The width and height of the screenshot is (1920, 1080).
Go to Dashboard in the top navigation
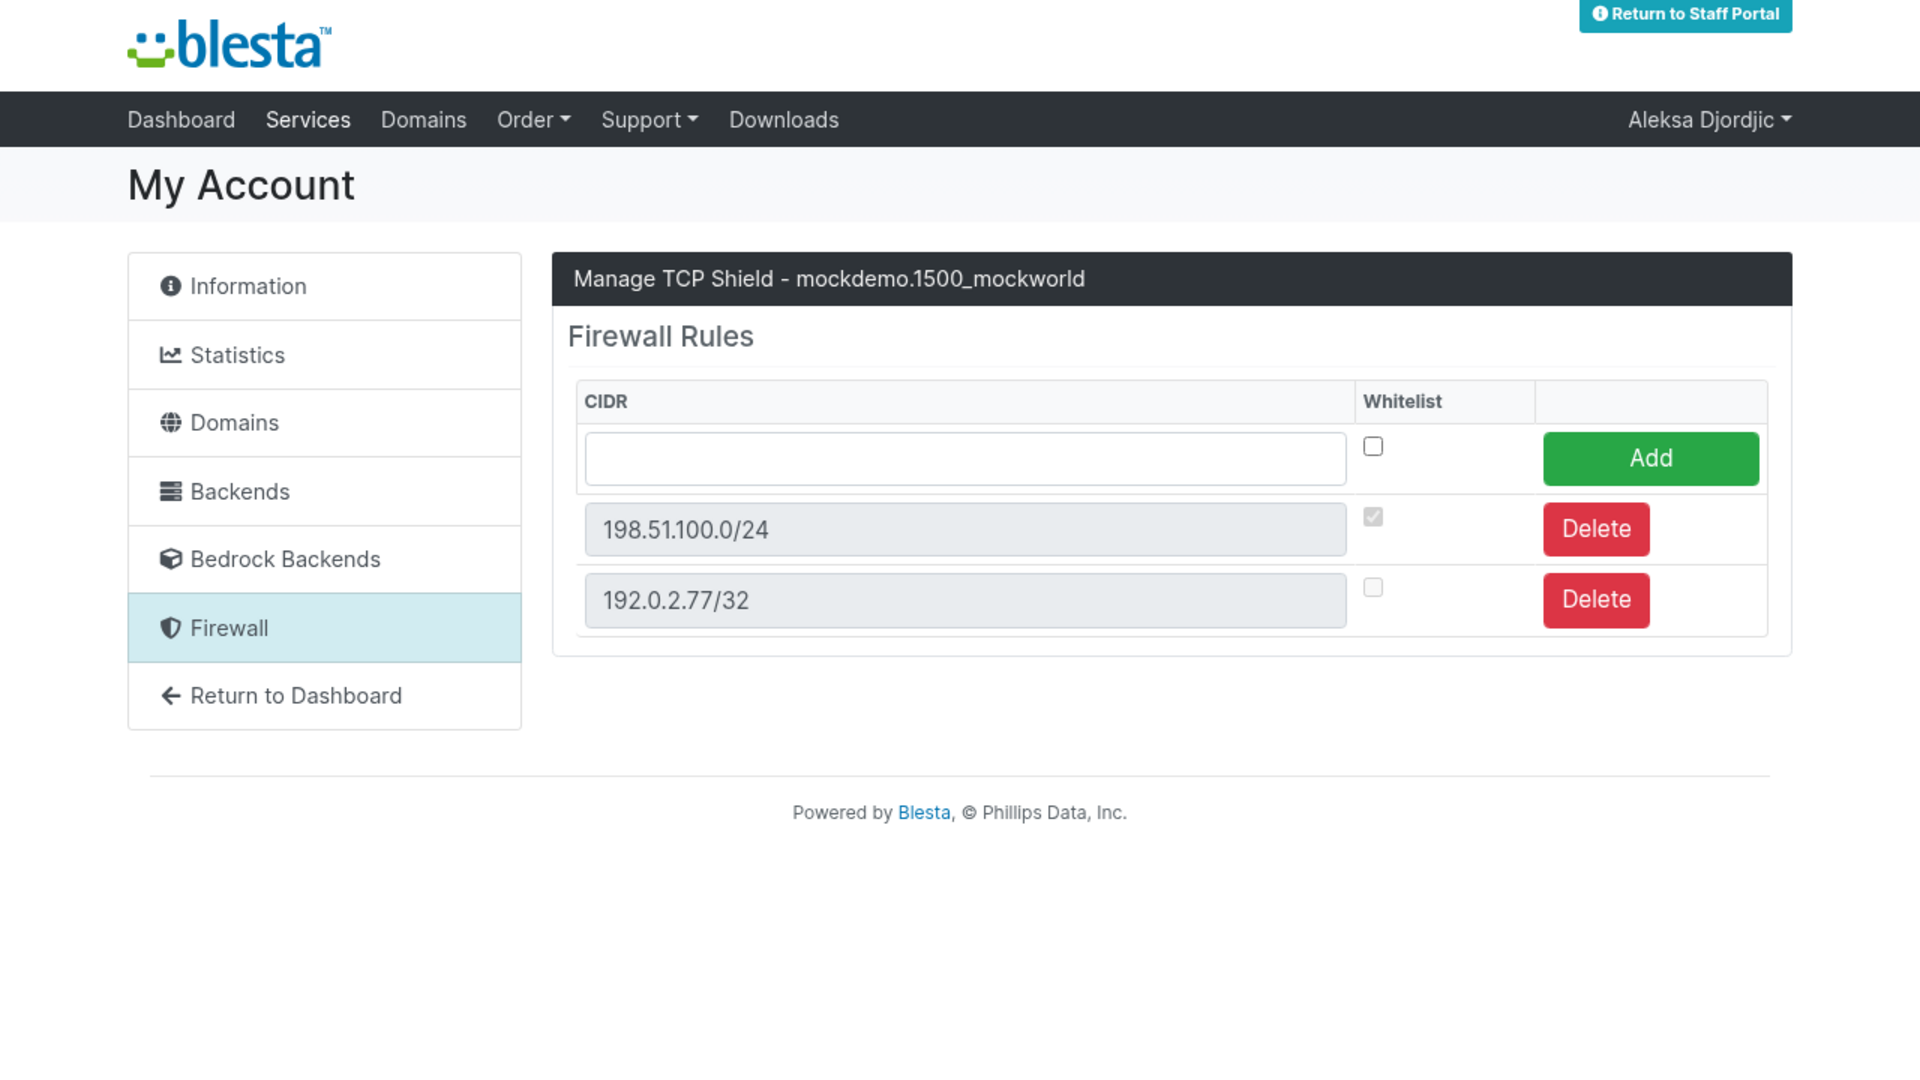click(181, 120)
